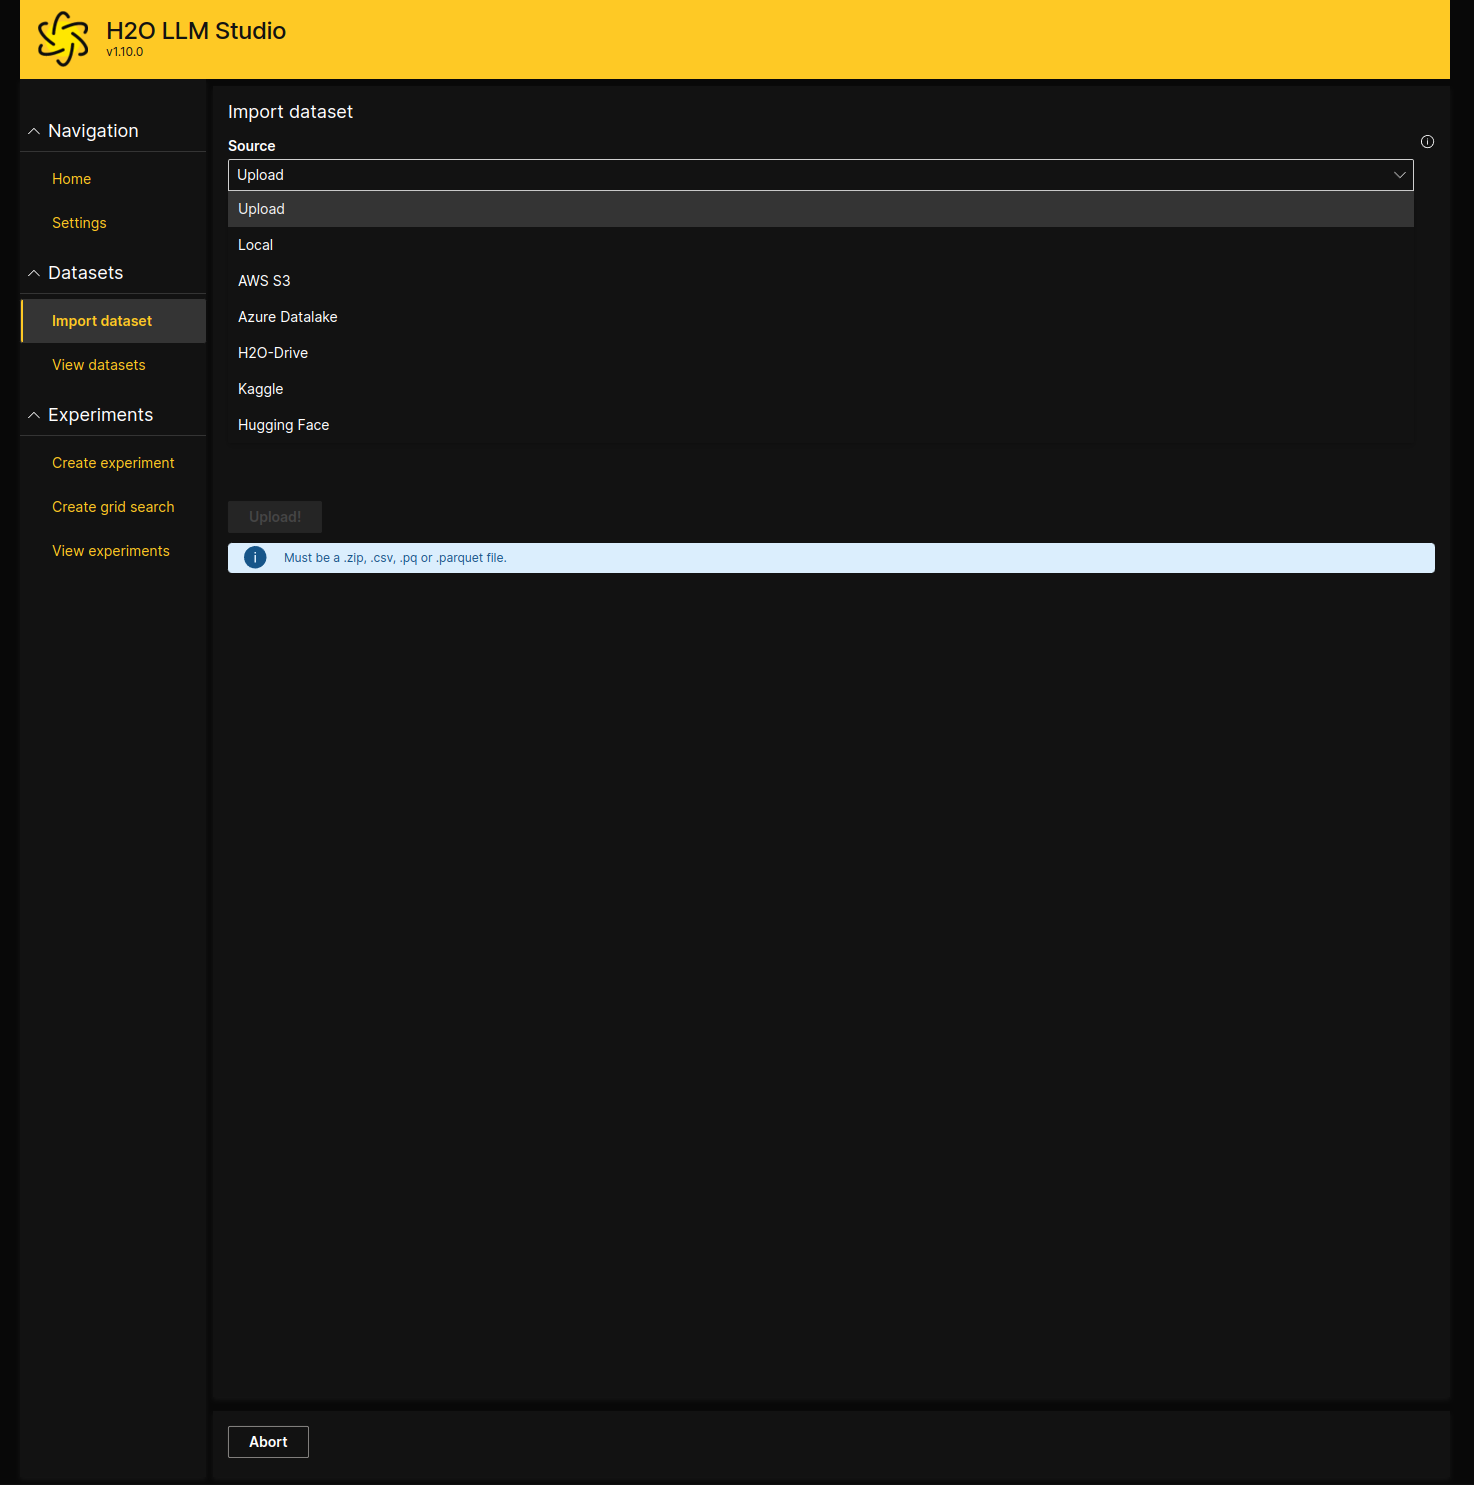This screenshot has height=1485, width=1474.
Task: Click the blue info icon in the file type notice
Action: click(x=255, y=558)
